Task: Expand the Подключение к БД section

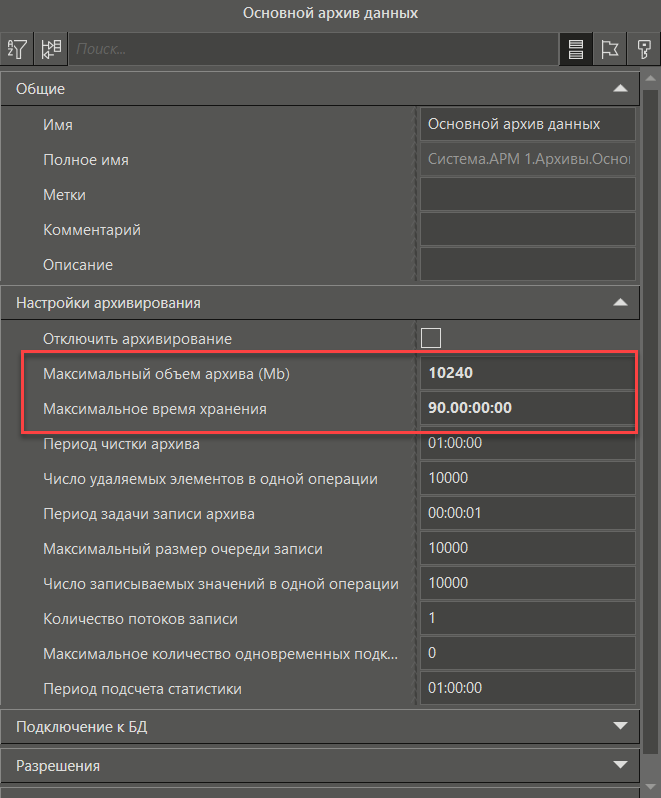Action: (620, 725)
